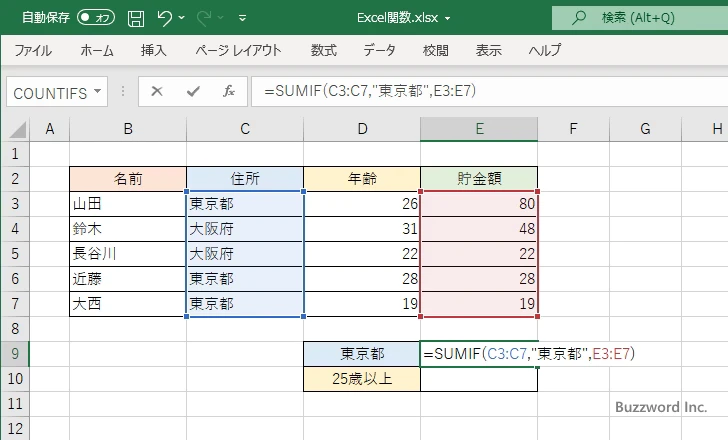The image size is (728, 440).
Task: Select row 9 header
Action: 15,354
